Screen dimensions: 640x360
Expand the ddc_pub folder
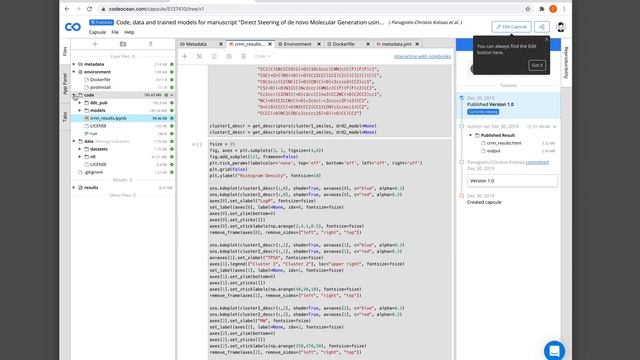pos(80,103)
